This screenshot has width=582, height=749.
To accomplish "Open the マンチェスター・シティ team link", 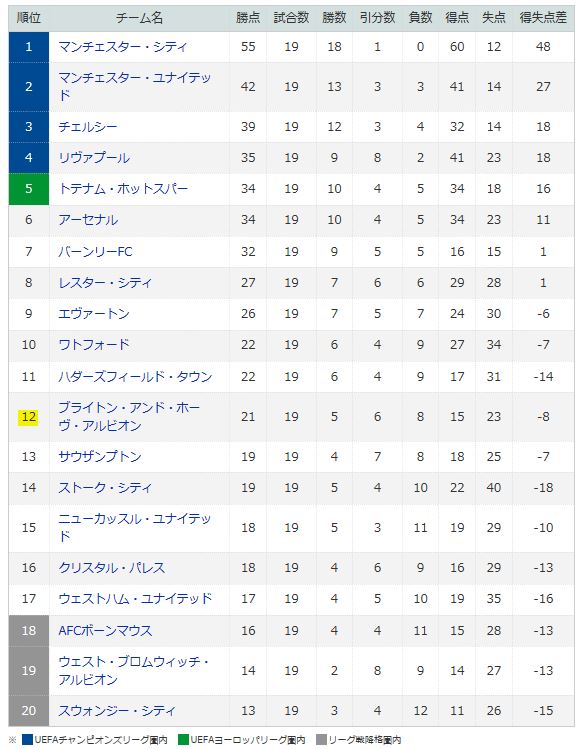I will [122, 47].
